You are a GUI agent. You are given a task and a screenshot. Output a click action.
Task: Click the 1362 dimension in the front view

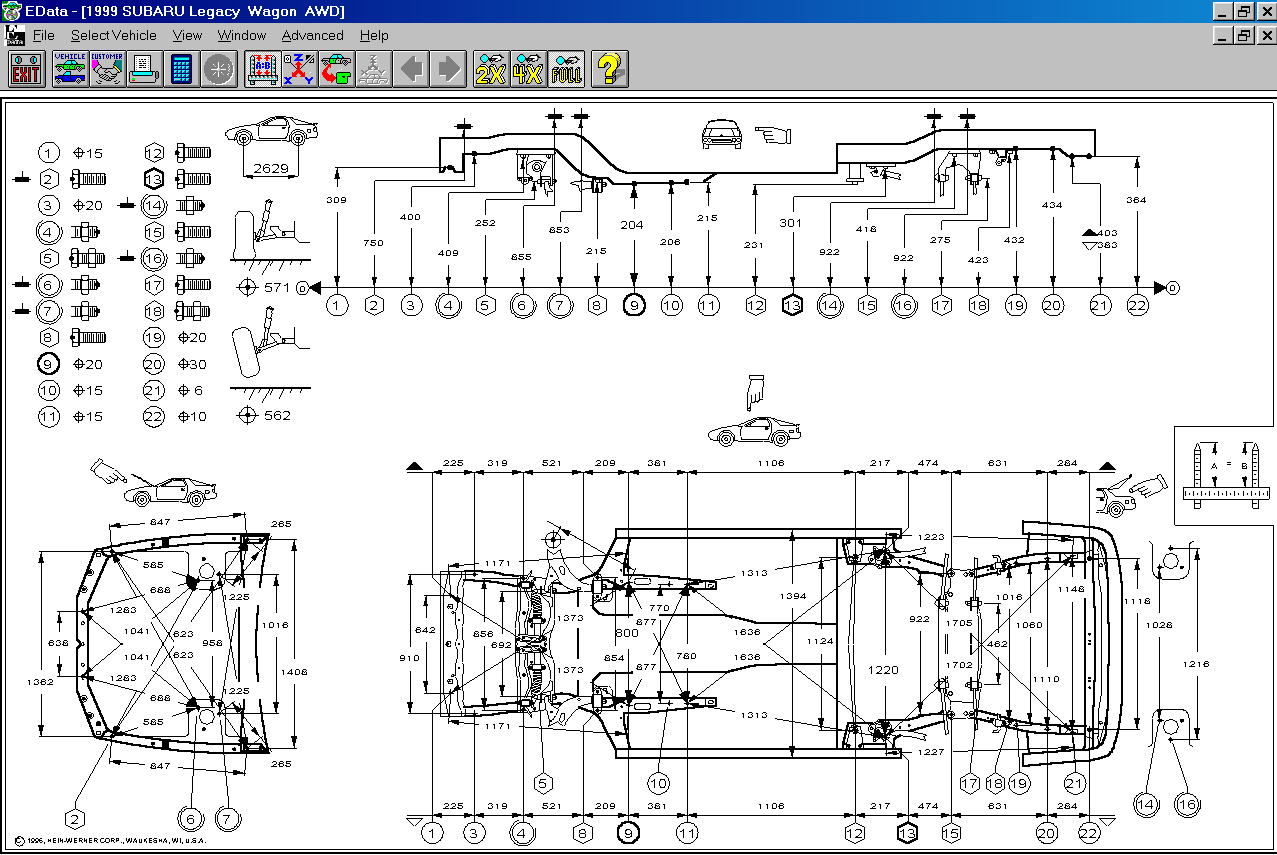(x=41, y=681)
